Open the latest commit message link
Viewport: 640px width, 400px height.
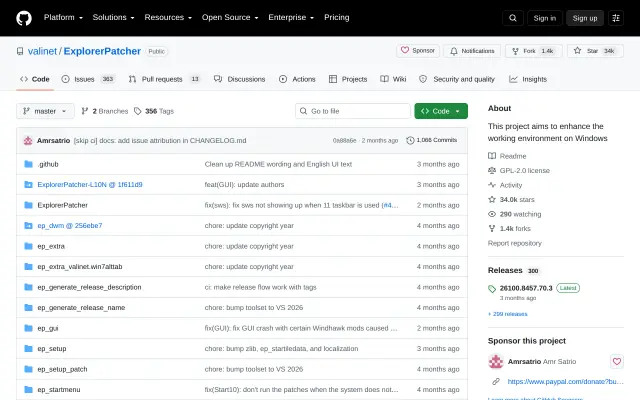coord(160,140)
